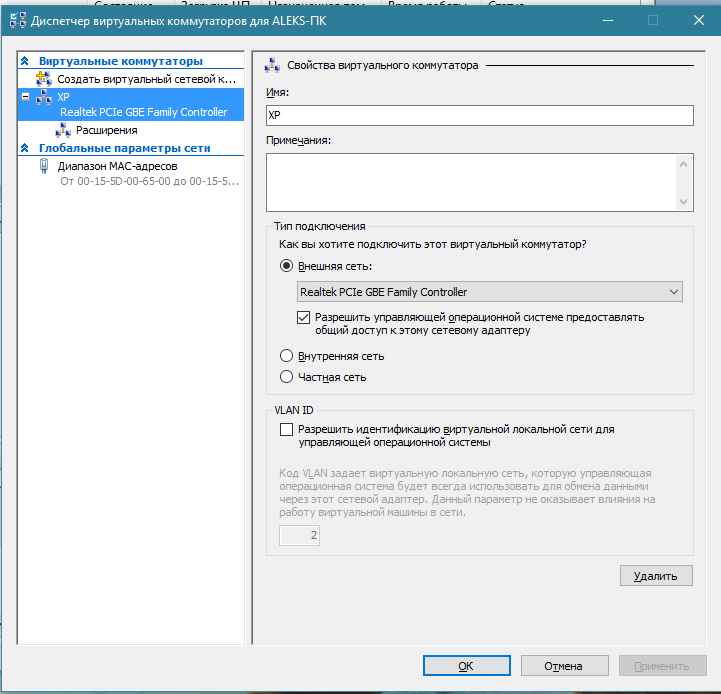This screenshot has width=721, height=694.
Task: Click the OK button
Action: pyautogui.click(x=466, y=666)
